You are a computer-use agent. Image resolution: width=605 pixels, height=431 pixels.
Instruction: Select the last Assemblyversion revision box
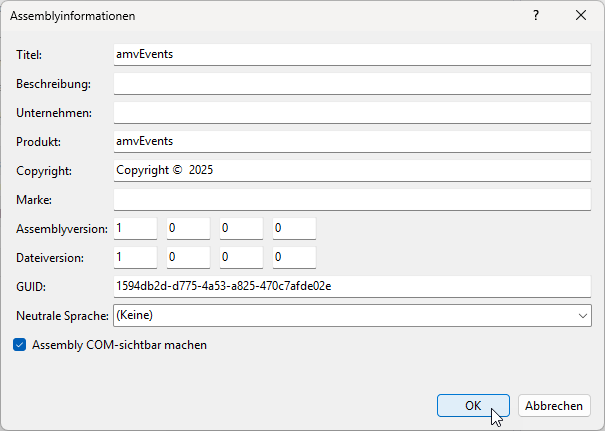[x=294, y=228]
